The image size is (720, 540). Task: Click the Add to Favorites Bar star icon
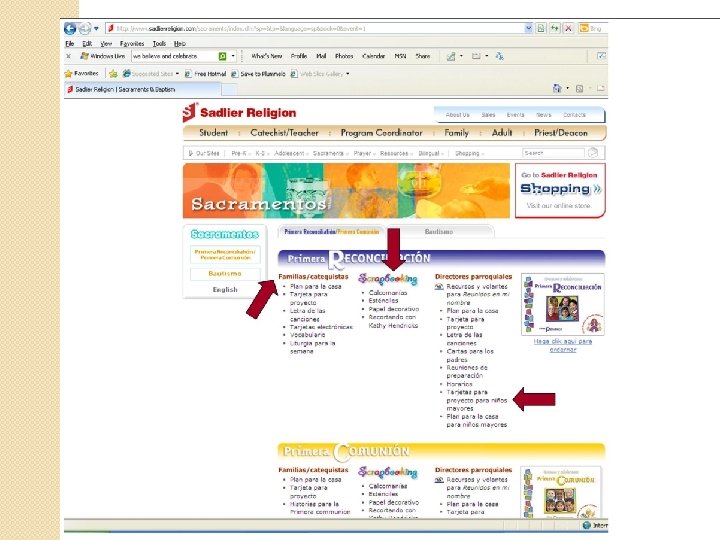tap(113, 73)
